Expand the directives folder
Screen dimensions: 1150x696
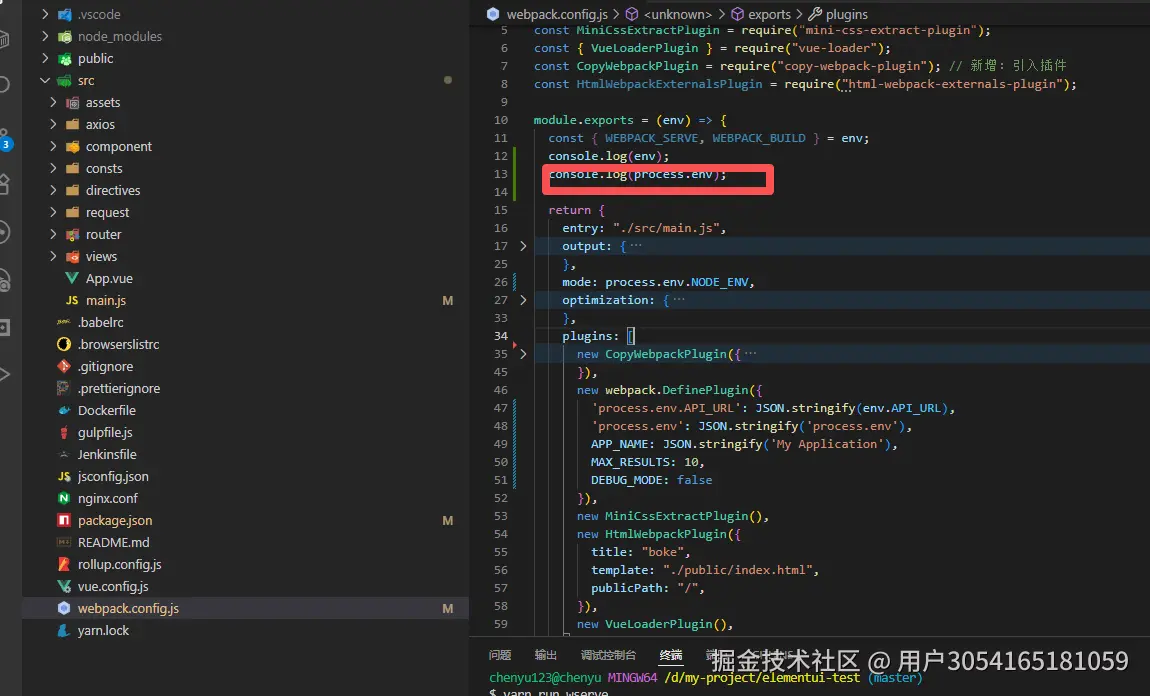53,190
